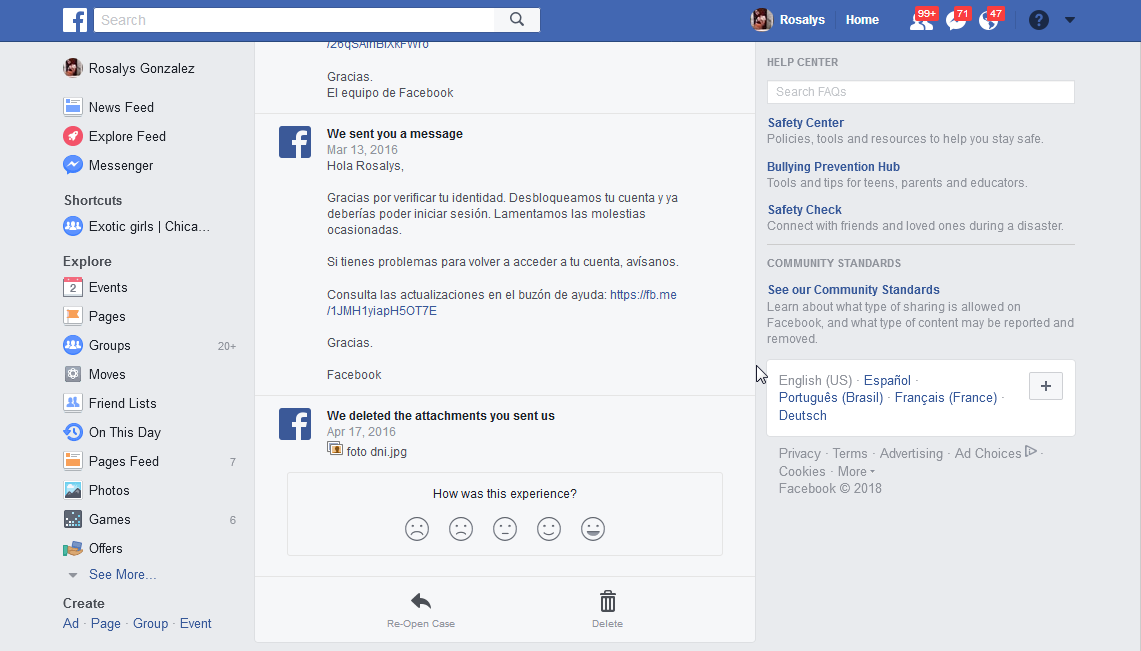Click the Re-Open Case button
This screenshot has height=651, width=1141.
[x=421, y=610]
